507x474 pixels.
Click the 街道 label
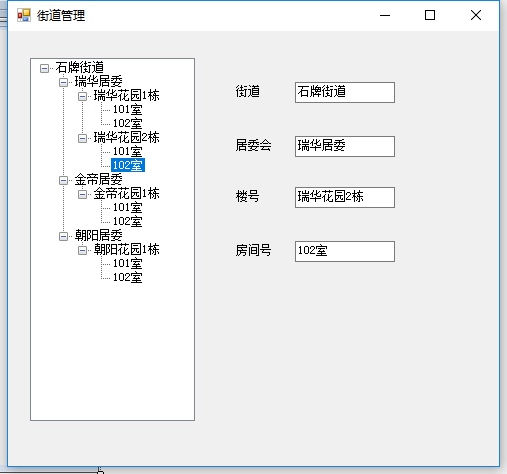click(x=247, y=92)
